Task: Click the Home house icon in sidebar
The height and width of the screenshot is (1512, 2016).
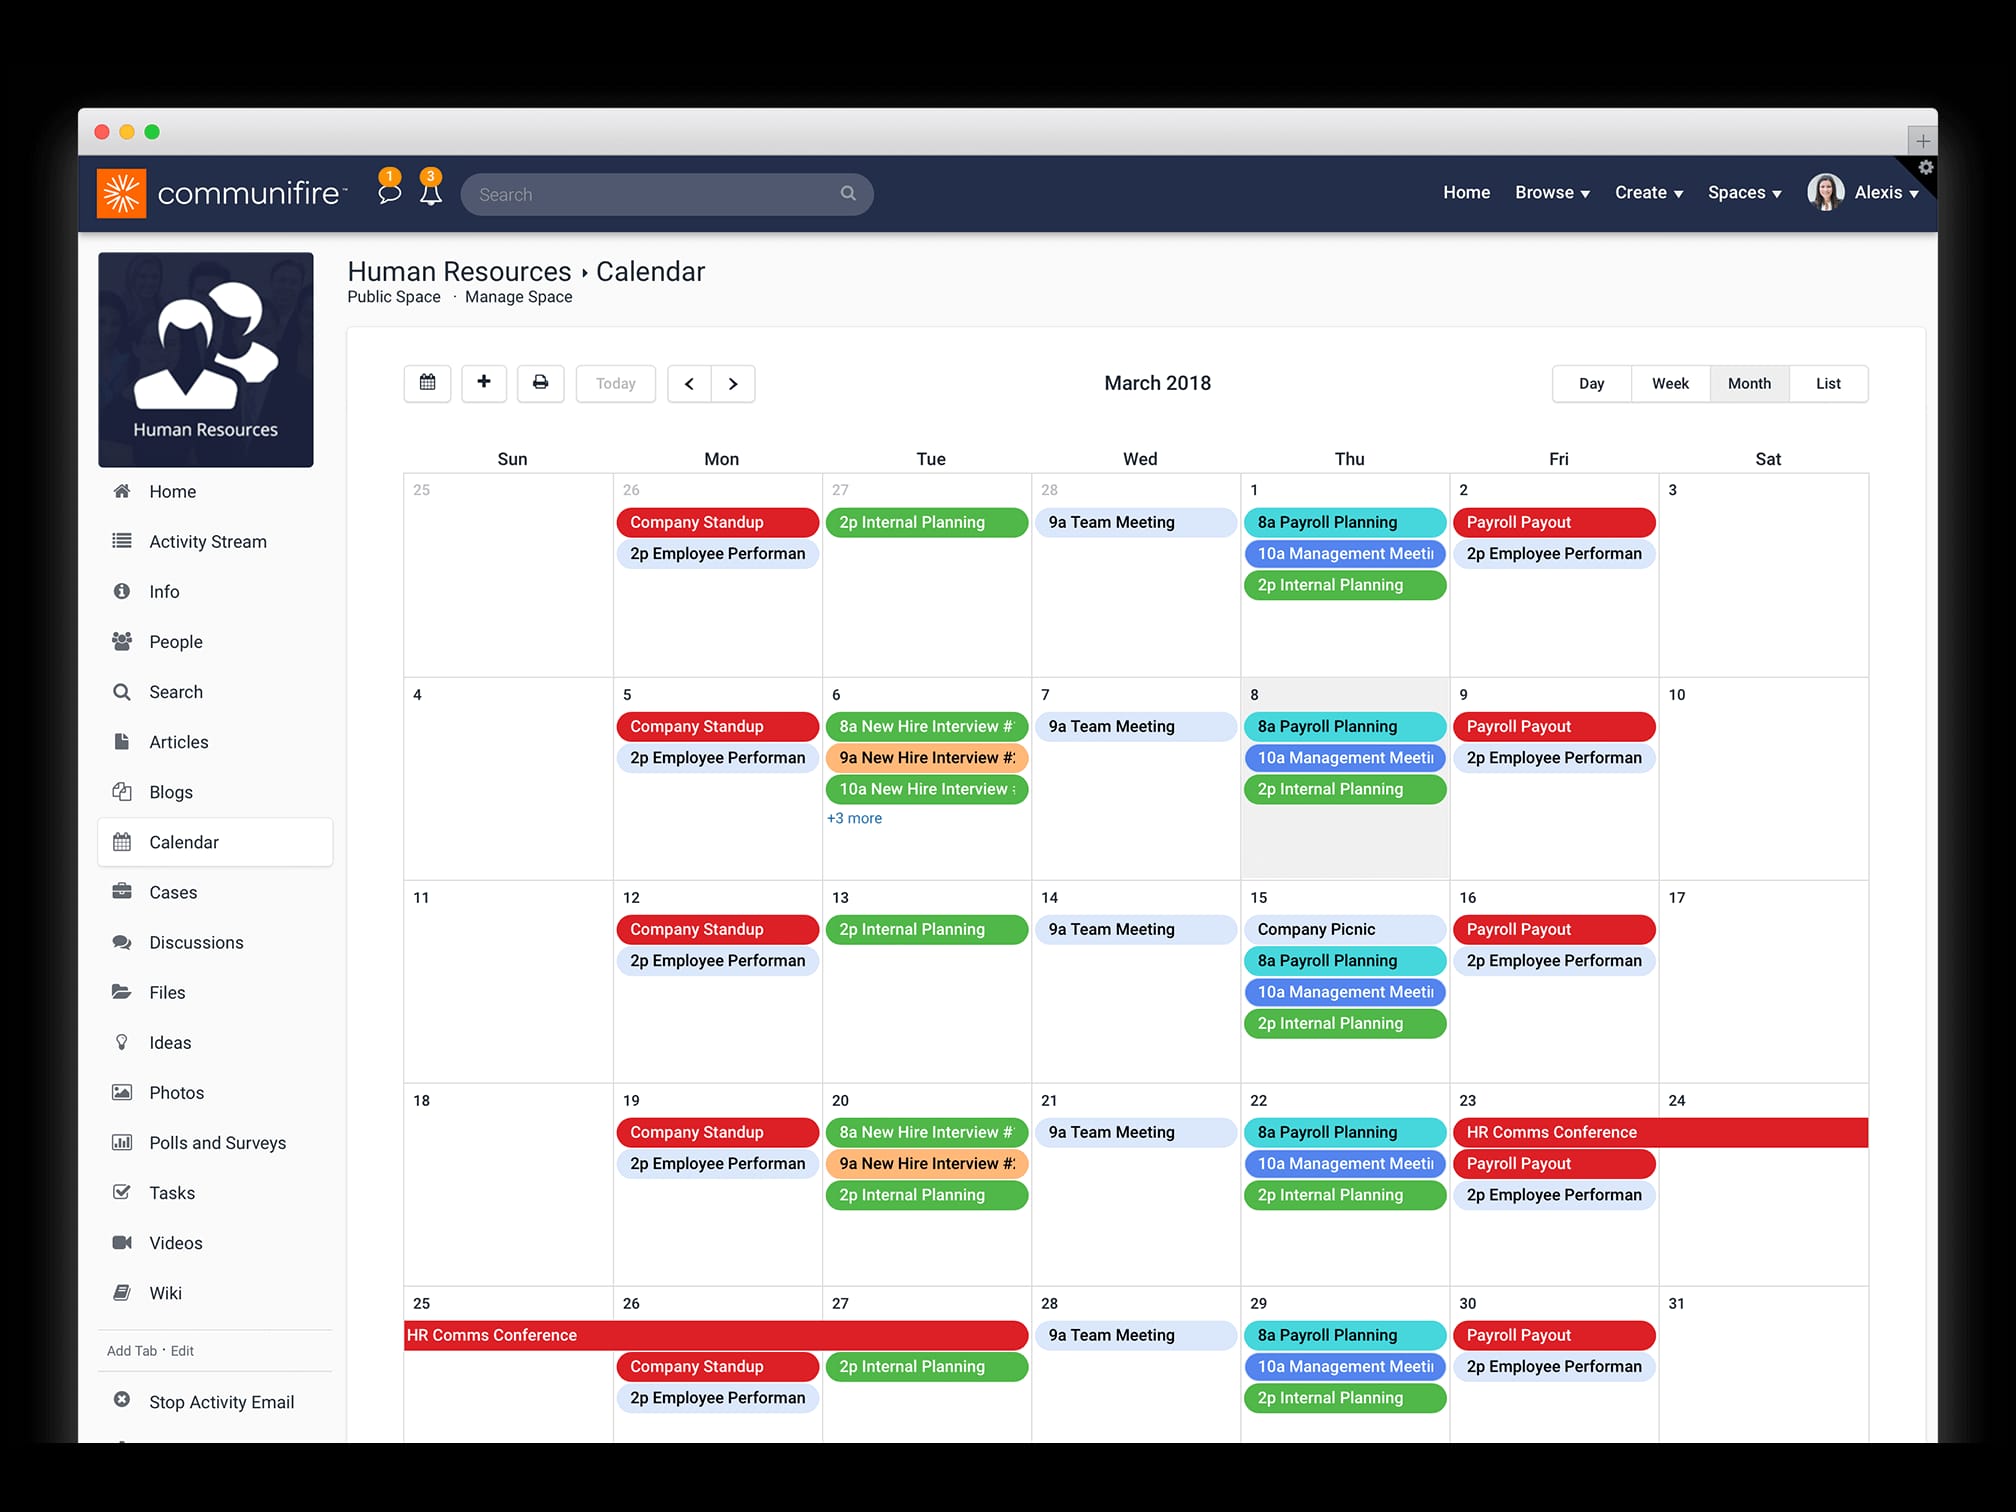Action: coord(122,491)
